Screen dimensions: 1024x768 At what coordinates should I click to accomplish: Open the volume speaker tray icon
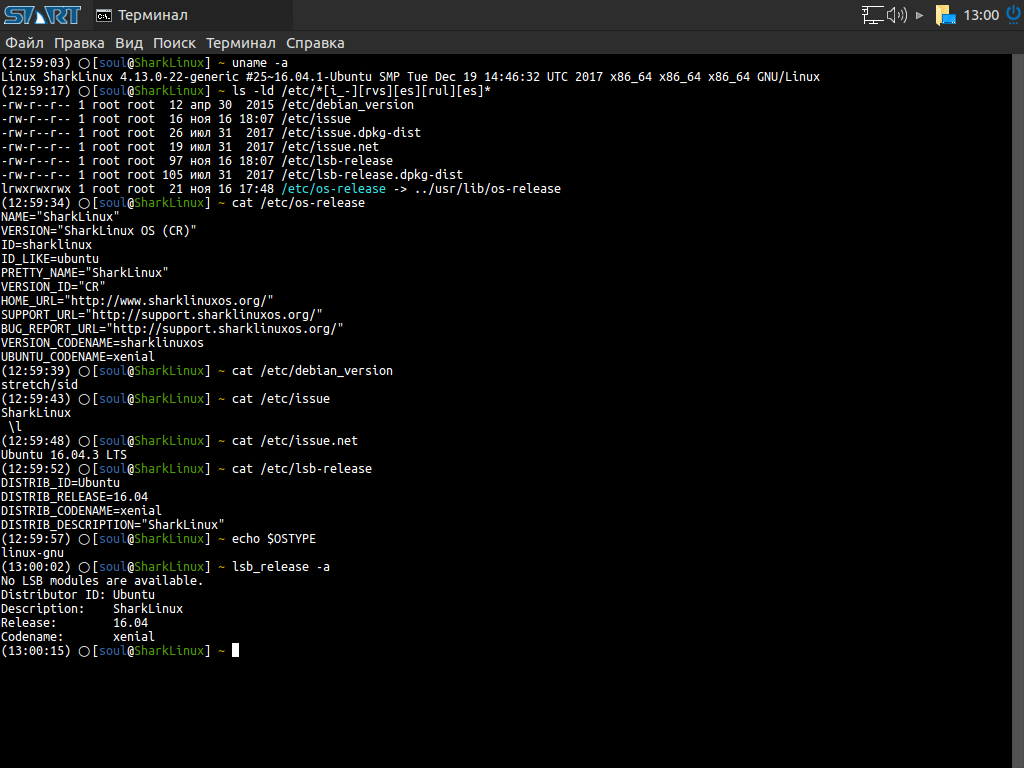tap(897, 15)
